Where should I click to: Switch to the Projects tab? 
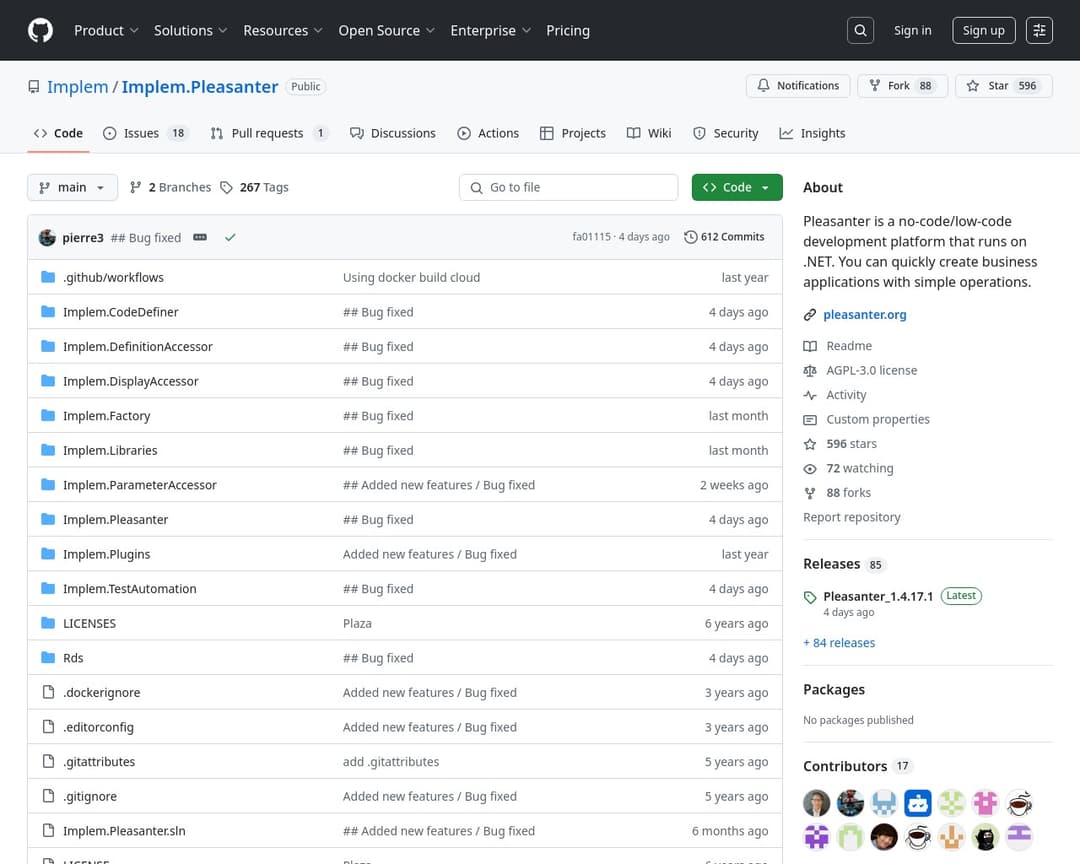coord(572,133)
